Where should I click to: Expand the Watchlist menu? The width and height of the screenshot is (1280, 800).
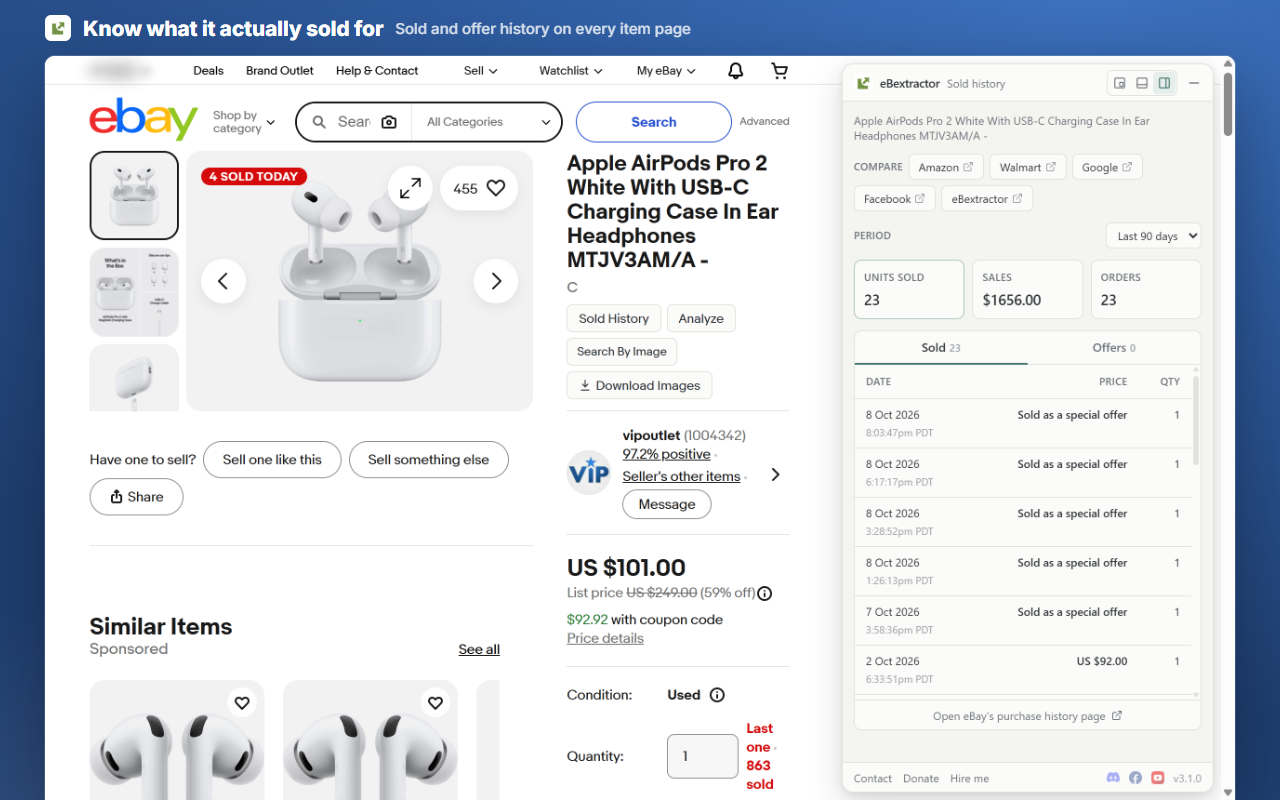click(571, 71)
